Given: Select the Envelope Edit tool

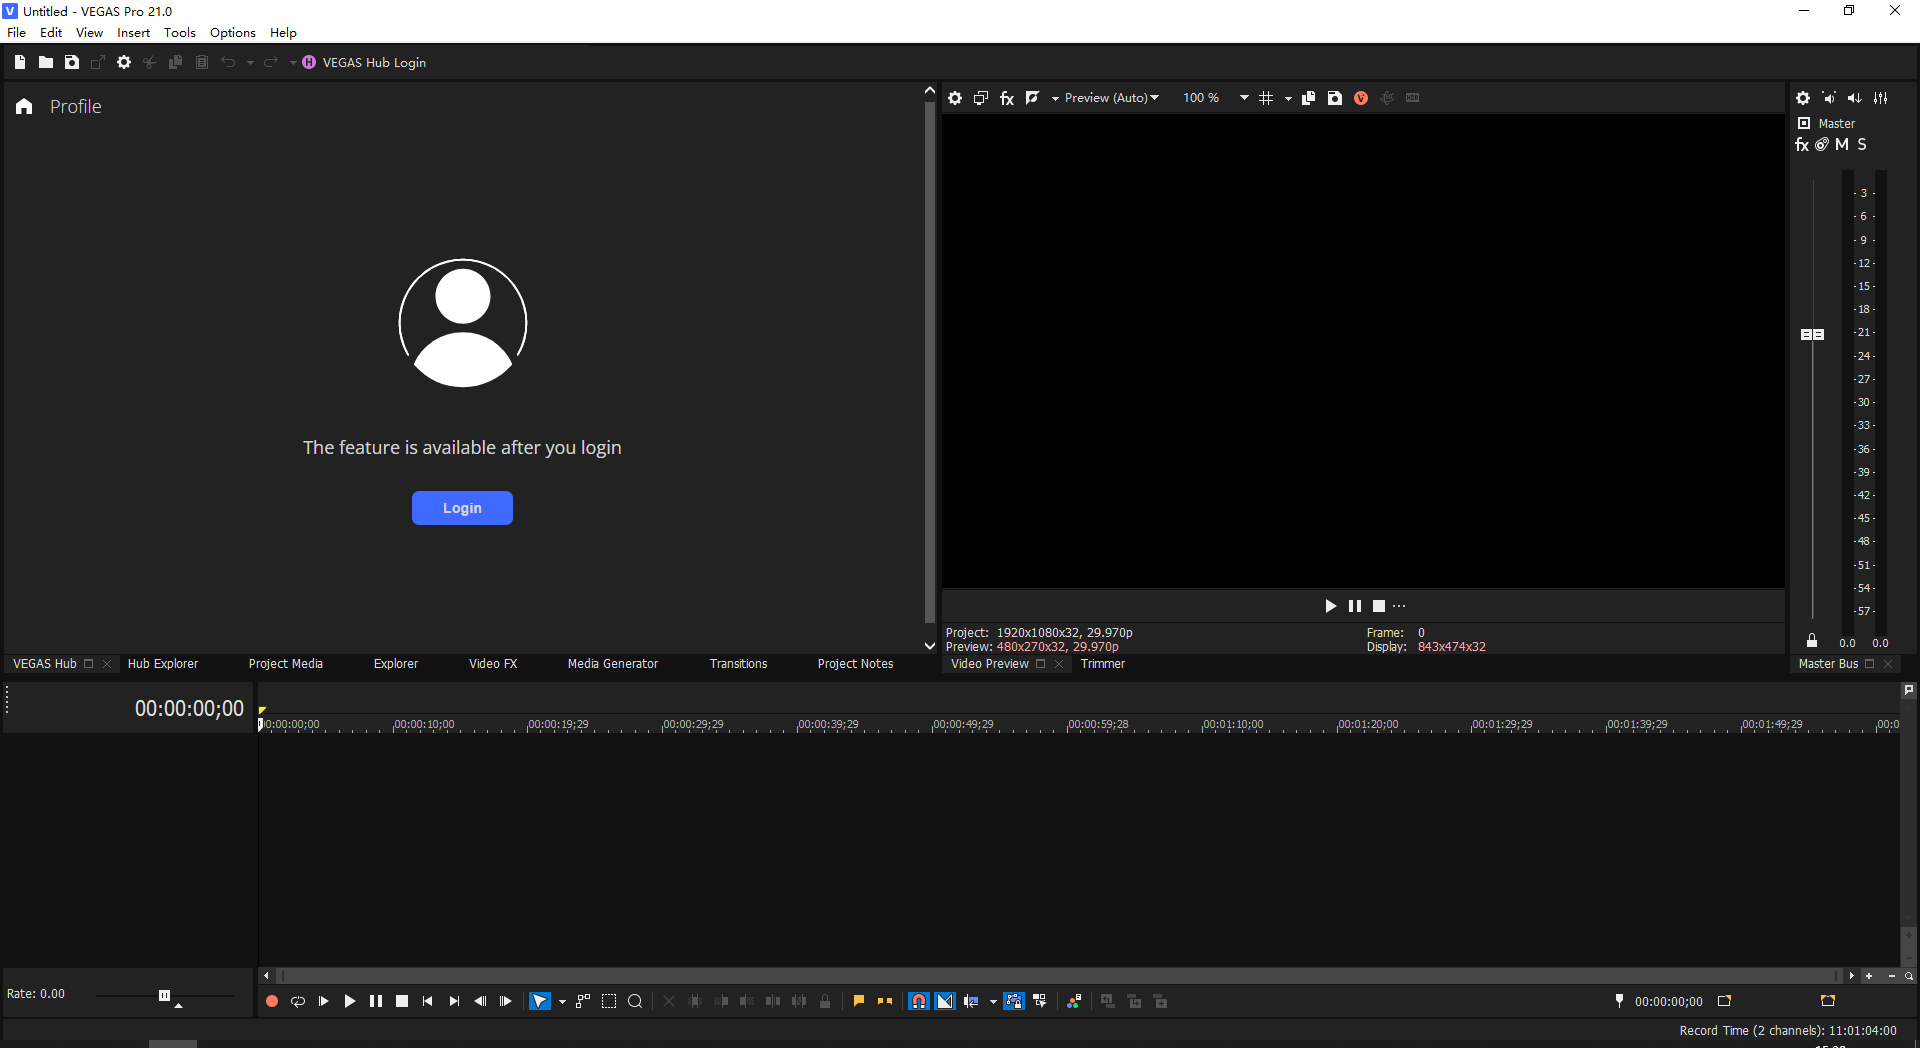Looking at the screenshot, I should 583,1001.
